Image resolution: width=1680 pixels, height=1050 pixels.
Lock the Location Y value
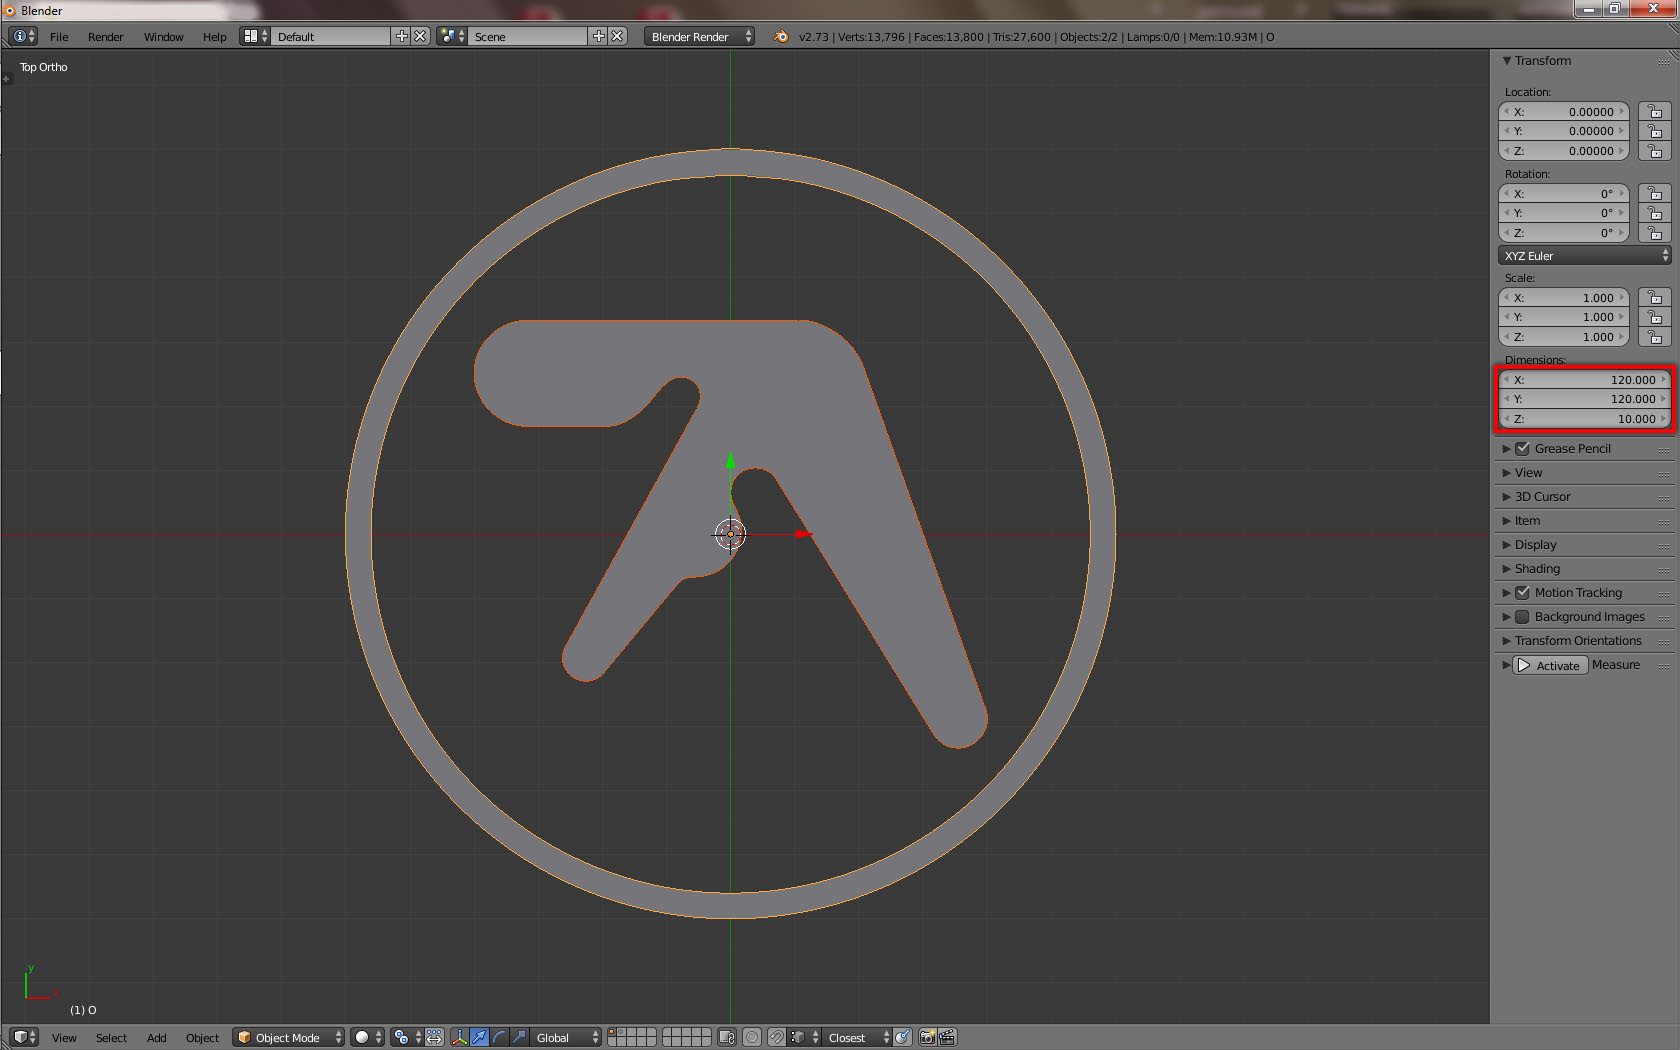tap(1655, 131)
